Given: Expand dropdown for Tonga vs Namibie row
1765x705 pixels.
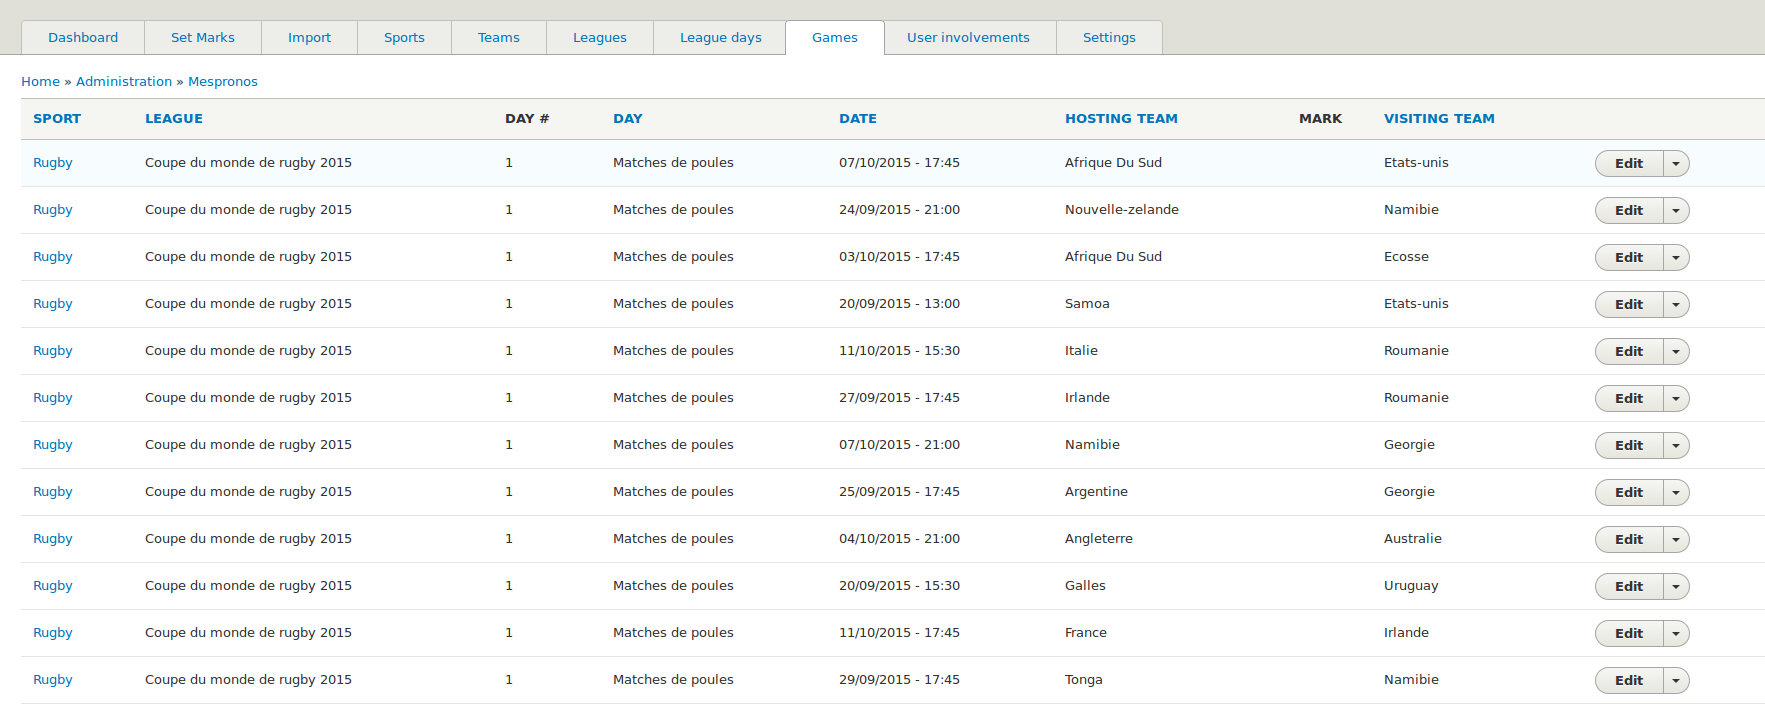Looking at the screenshot, I should (1676, 681).
